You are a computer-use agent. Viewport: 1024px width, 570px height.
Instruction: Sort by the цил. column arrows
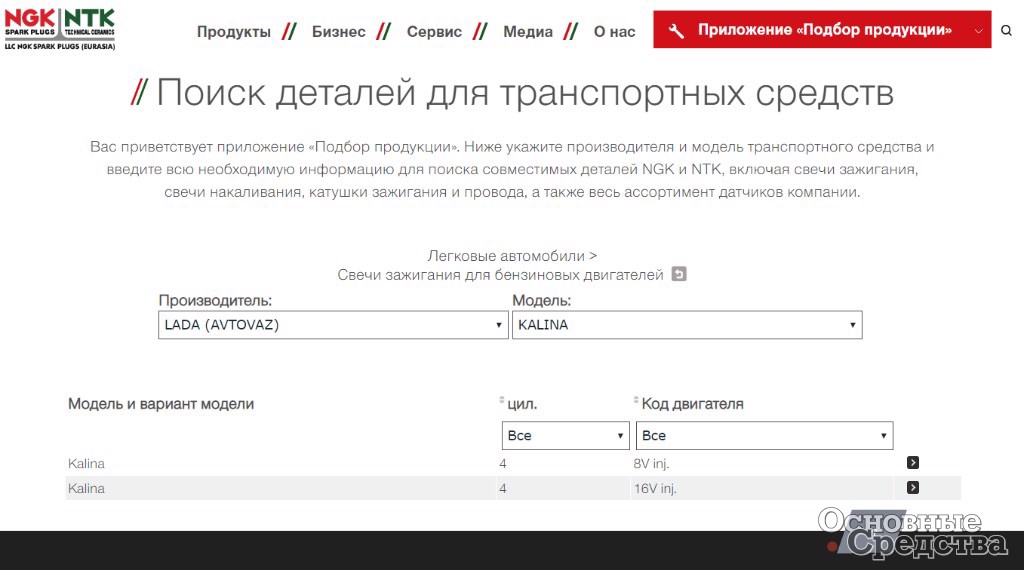502,400
